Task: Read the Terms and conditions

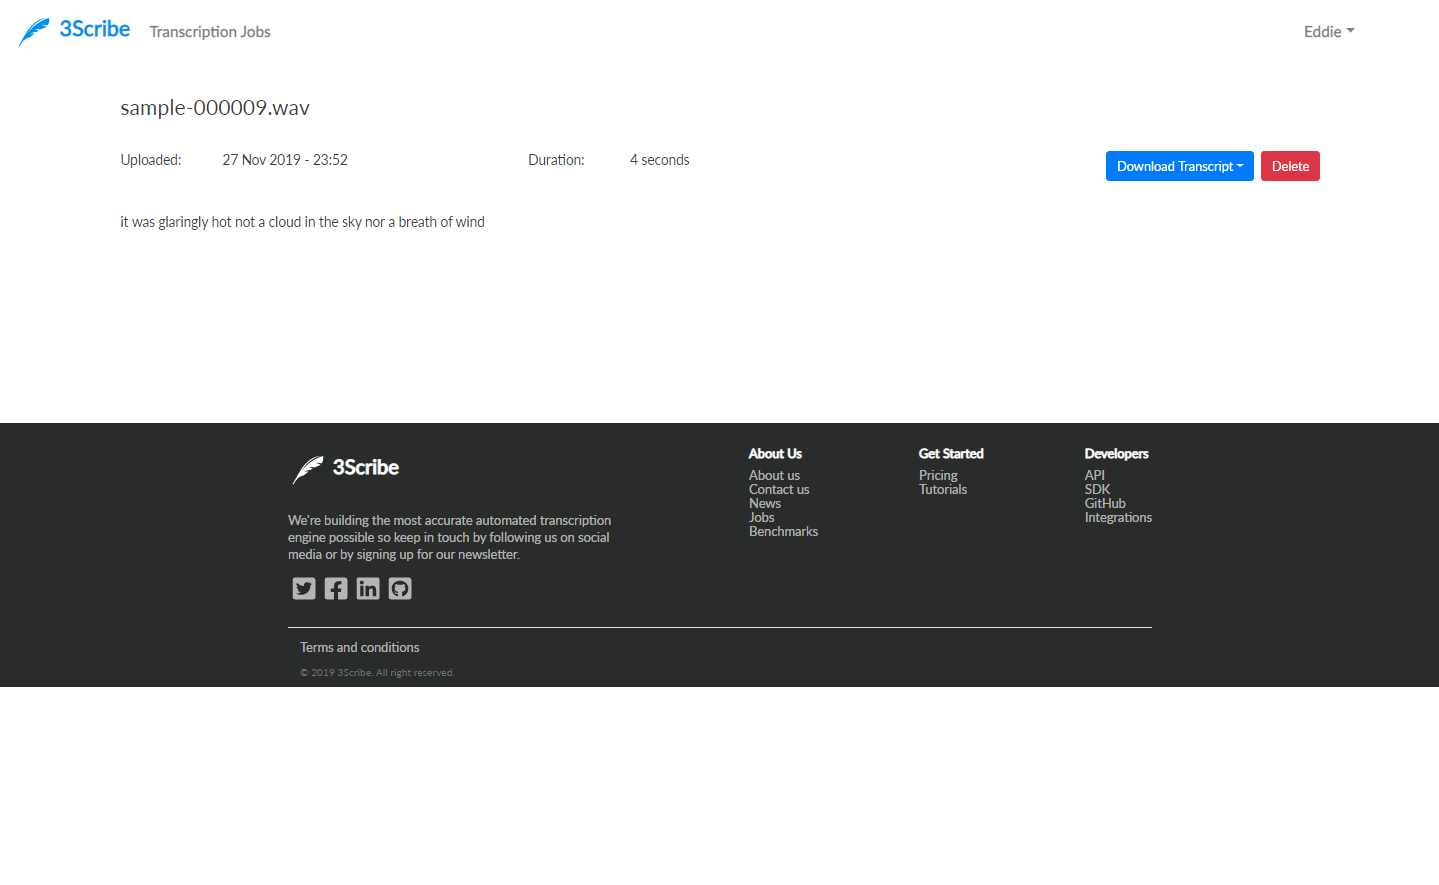Action: (359, 647)
